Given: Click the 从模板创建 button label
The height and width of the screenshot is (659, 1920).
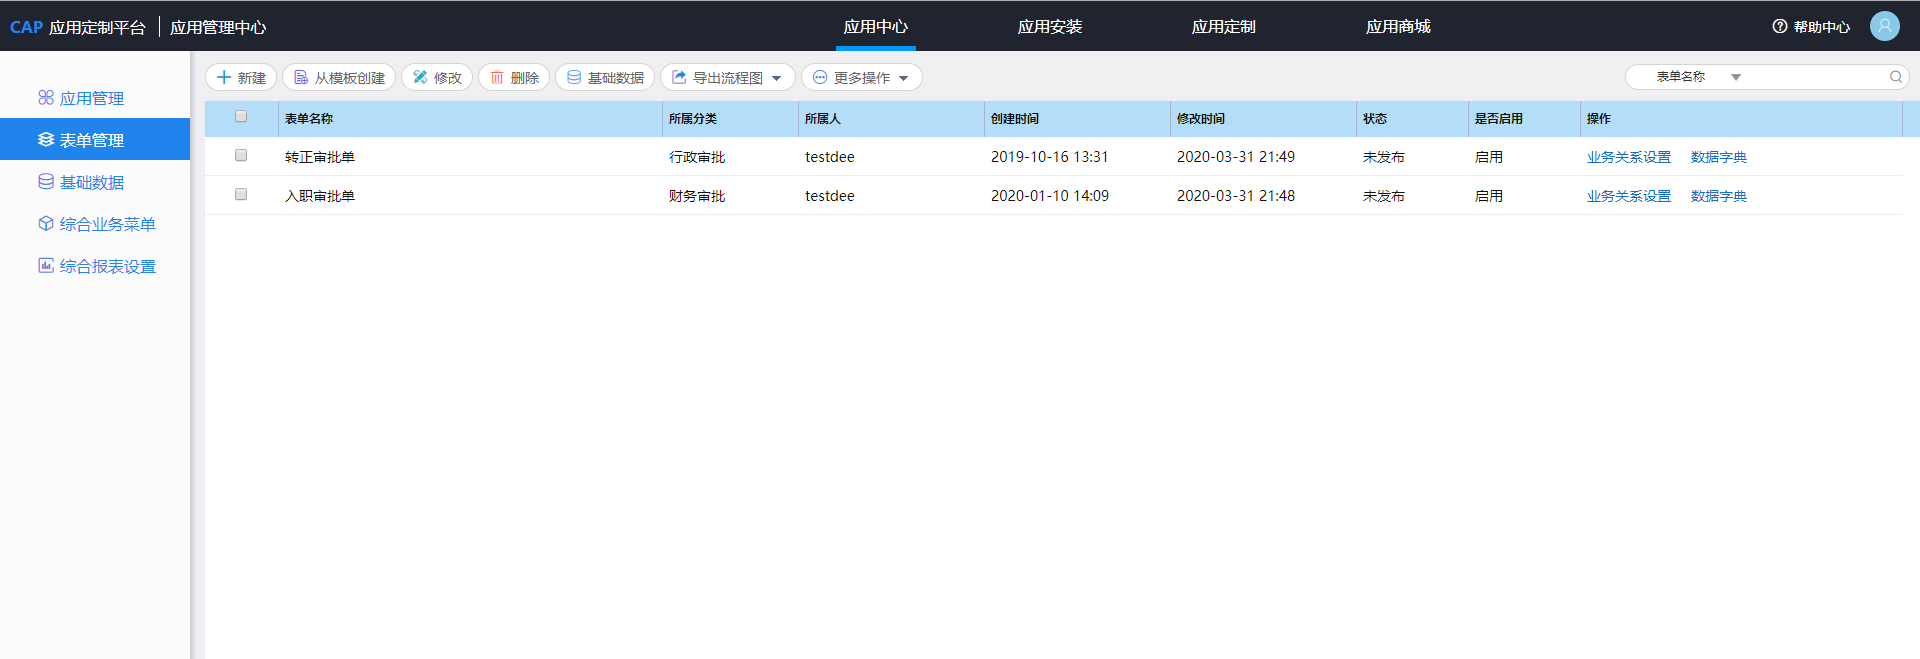Looking at the screenshot, I should pos(350,78).
